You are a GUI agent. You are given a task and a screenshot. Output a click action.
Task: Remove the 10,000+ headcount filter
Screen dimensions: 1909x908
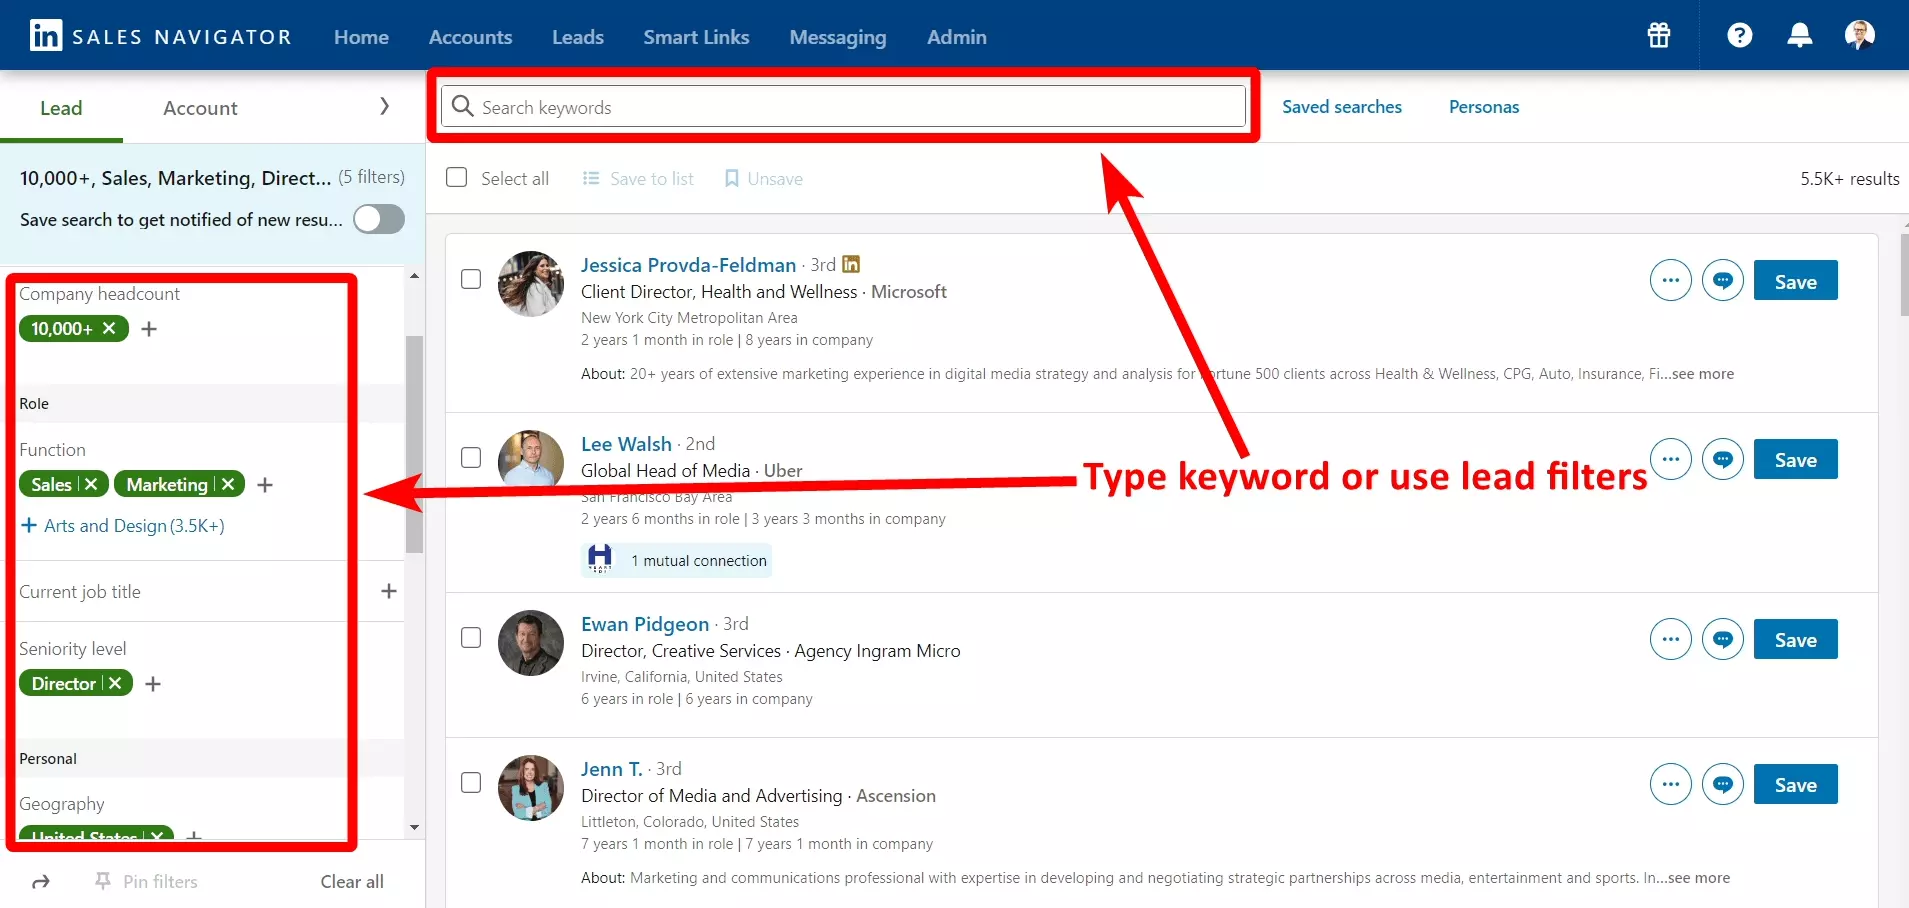point(109,329)
